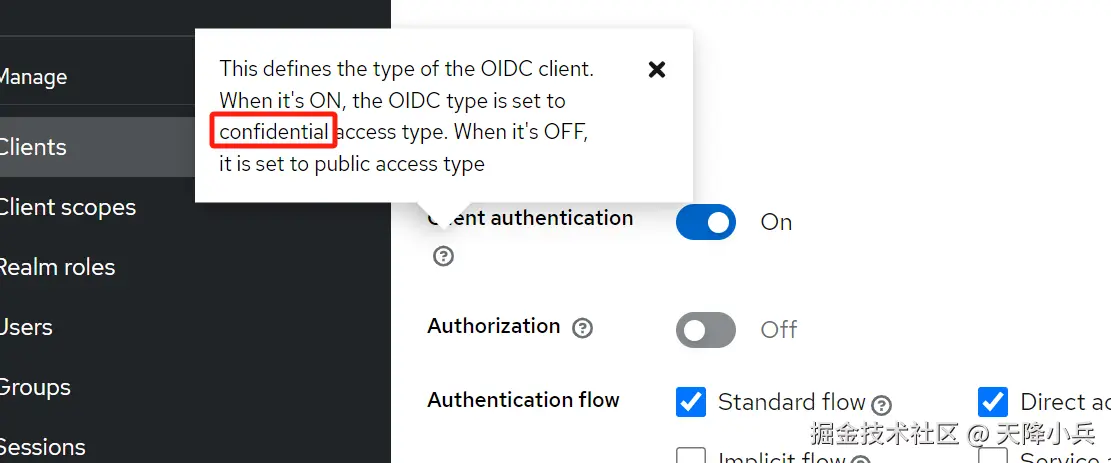Open Sessions in the sidebar

[x=42, y=446]
